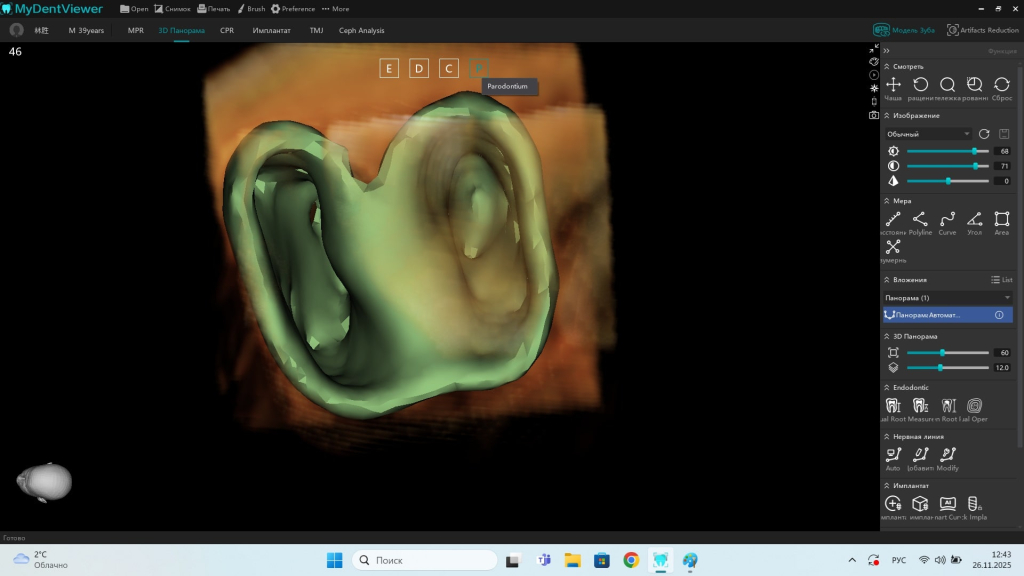This screenshot has height=576, width=1024.
Task: Select the Modify nerve line tool
Action: pyautogui.click(x=947, y=455)
